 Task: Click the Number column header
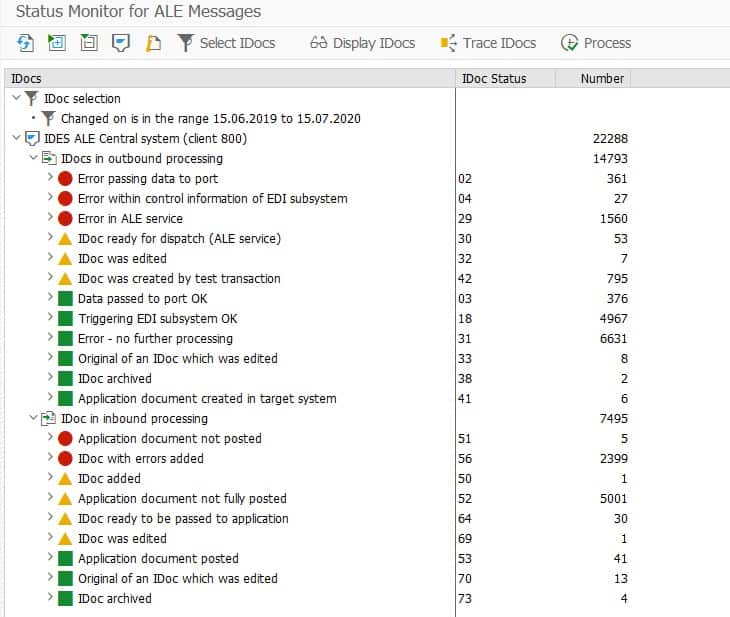pyautogui.click(x=593, y=78)
